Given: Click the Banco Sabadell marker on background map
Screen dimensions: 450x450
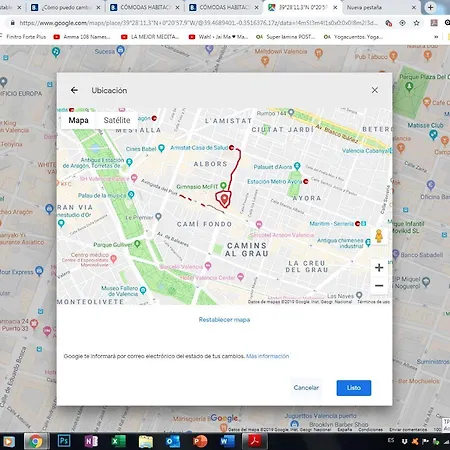Looking at the screenshot, I should (x=395, y=254).
